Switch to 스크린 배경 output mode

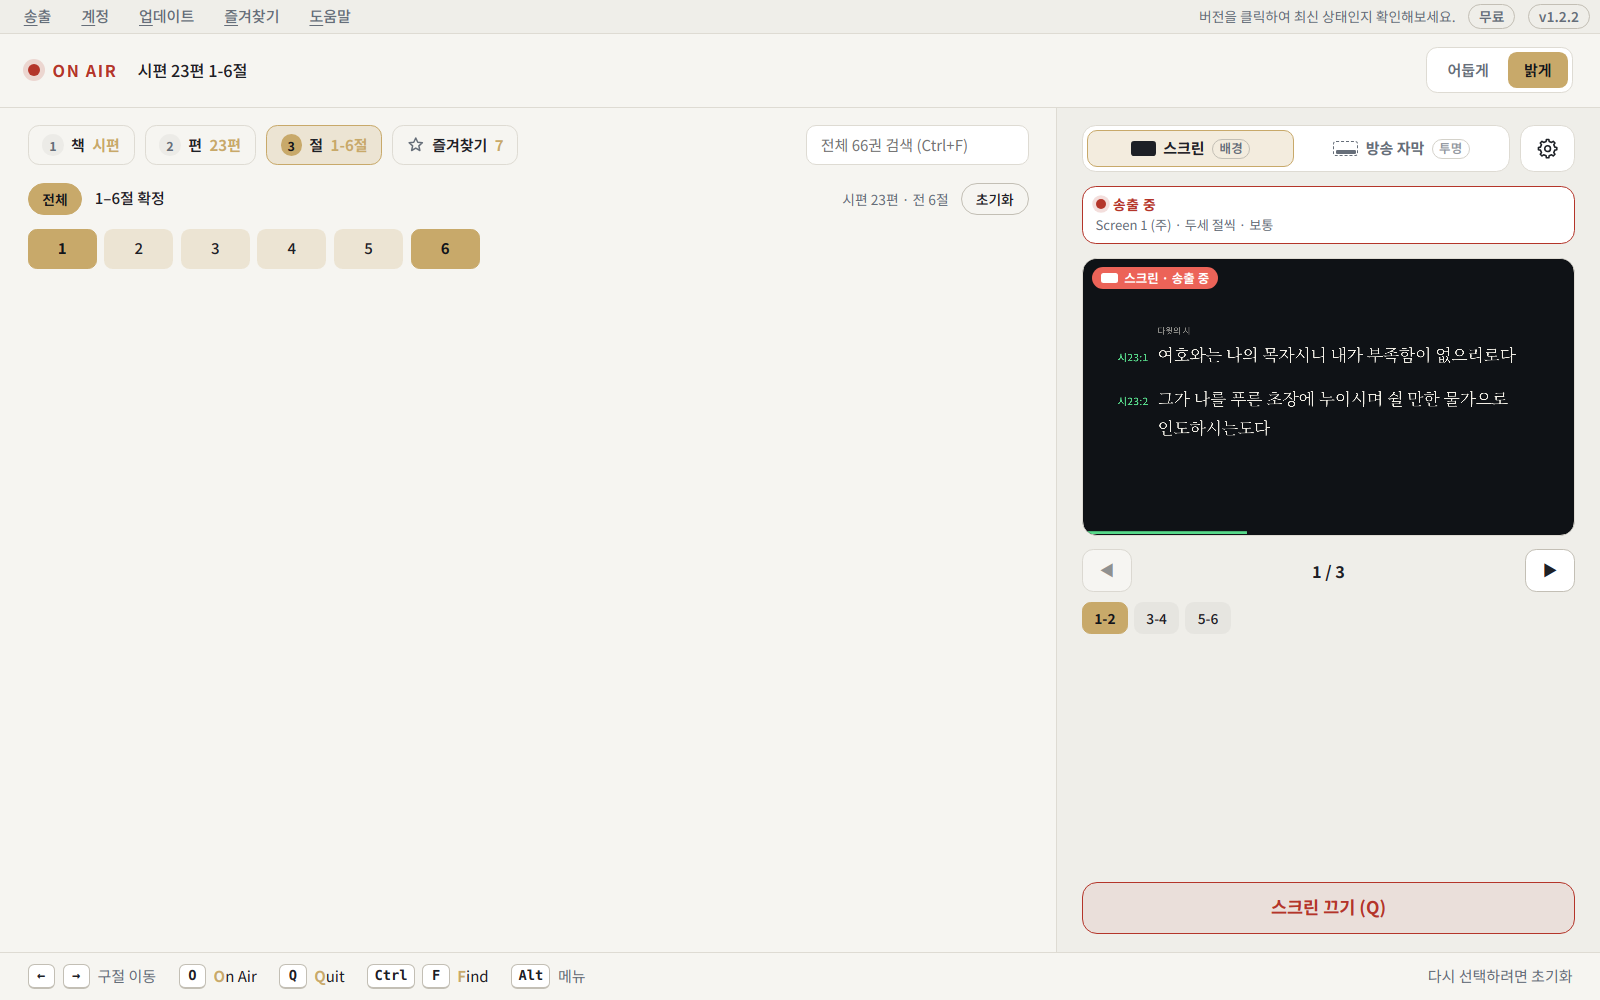coord(1190,148)
